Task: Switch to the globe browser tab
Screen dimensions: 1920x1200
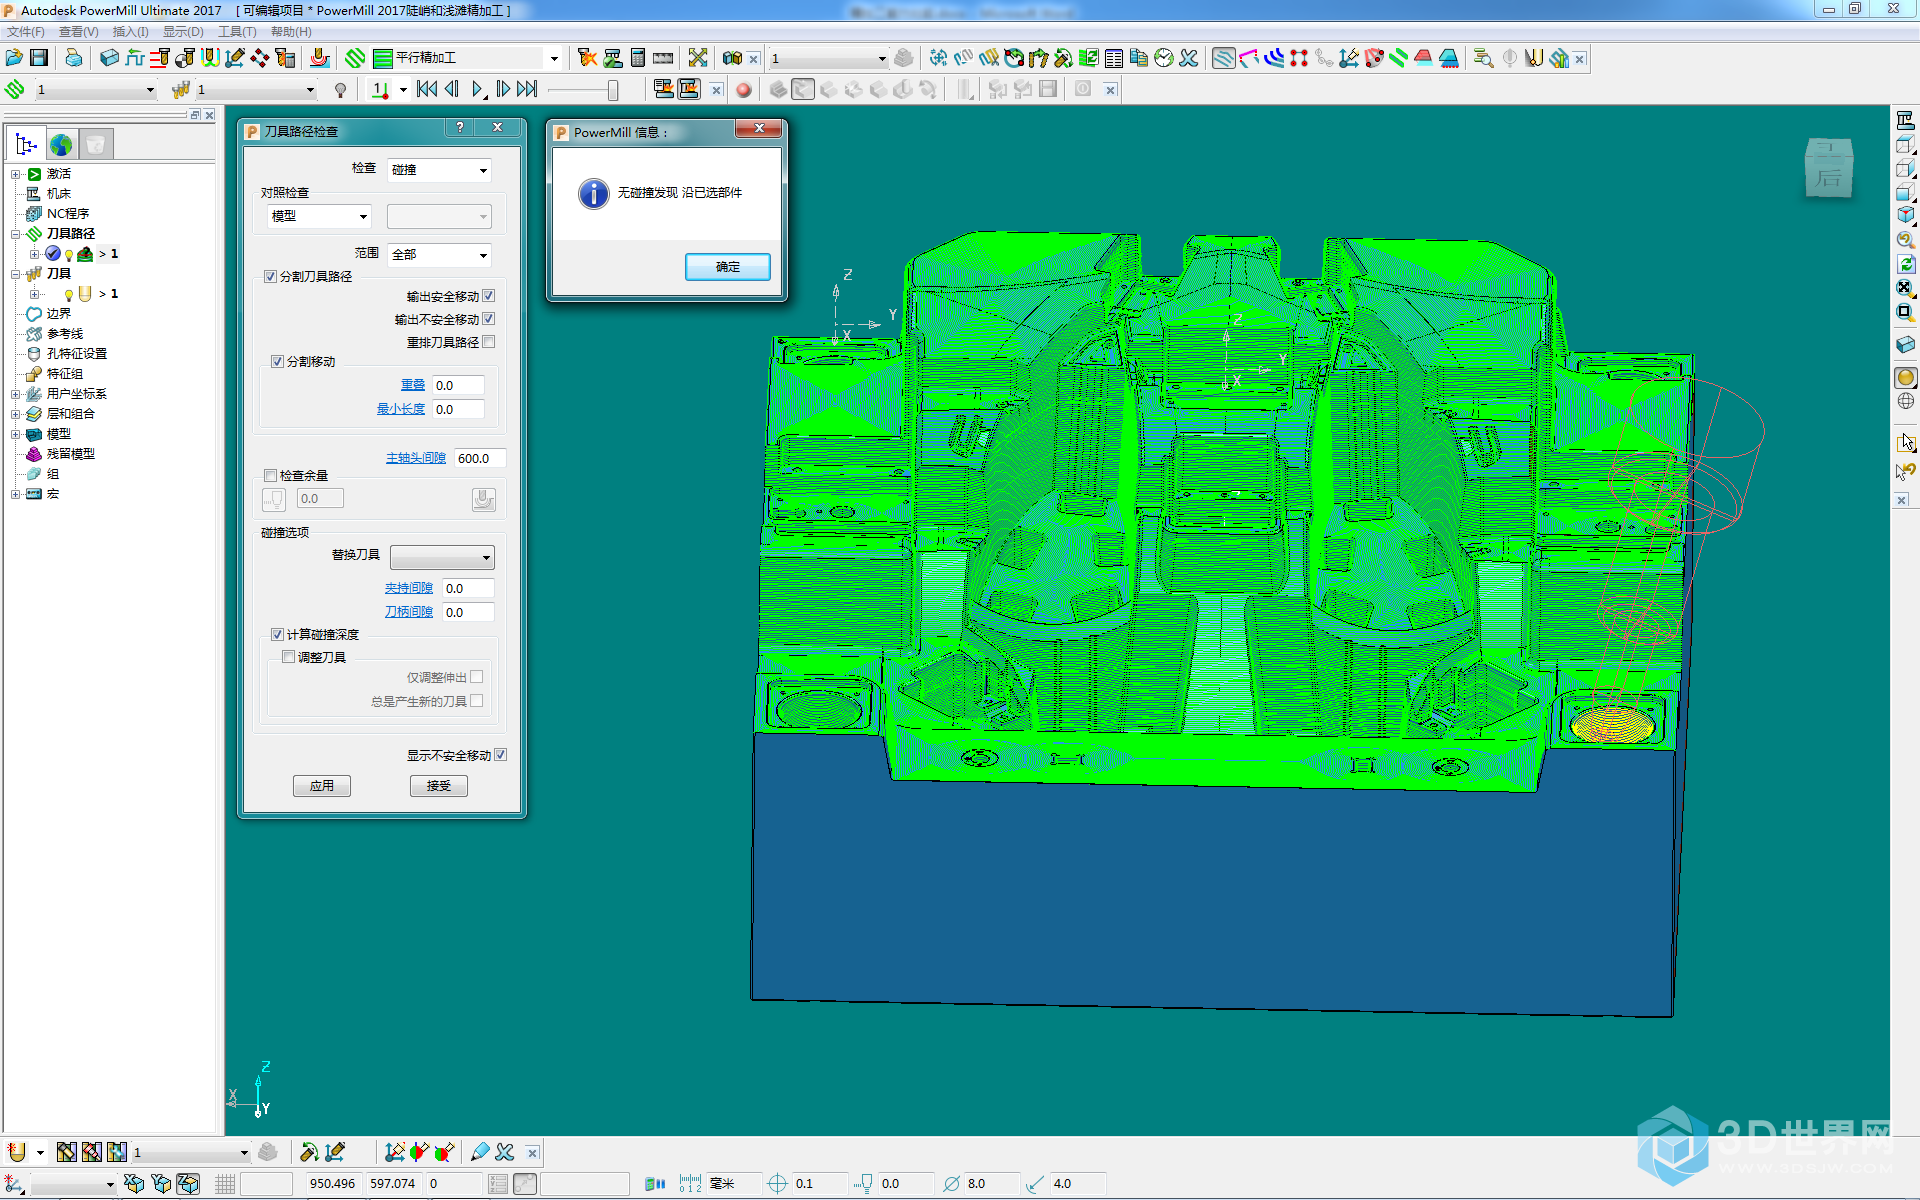Action: [x=61, y=144]
